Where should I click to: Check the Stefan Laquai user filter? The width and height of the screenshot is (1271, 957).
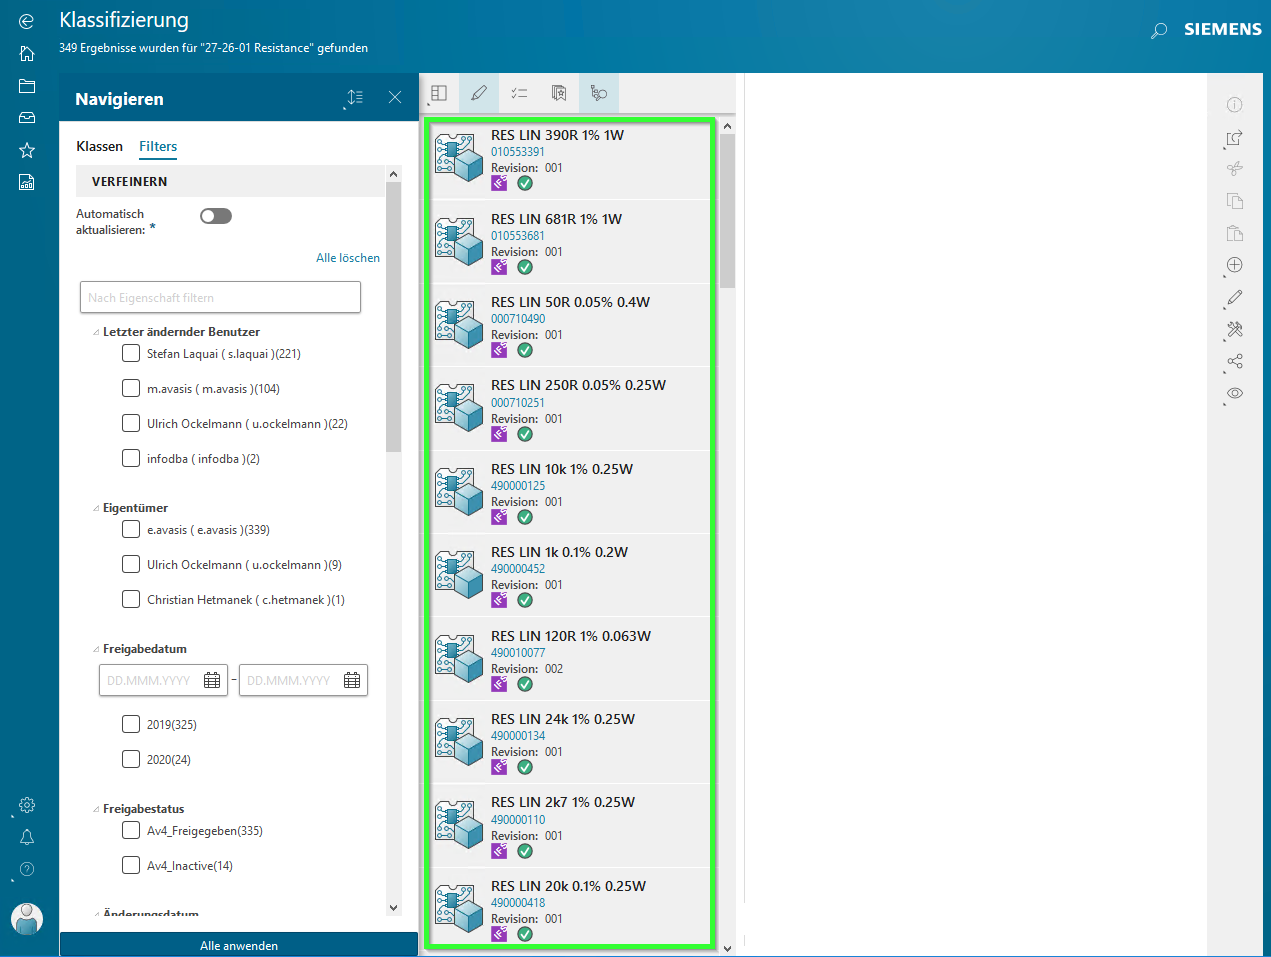point(131,353)
